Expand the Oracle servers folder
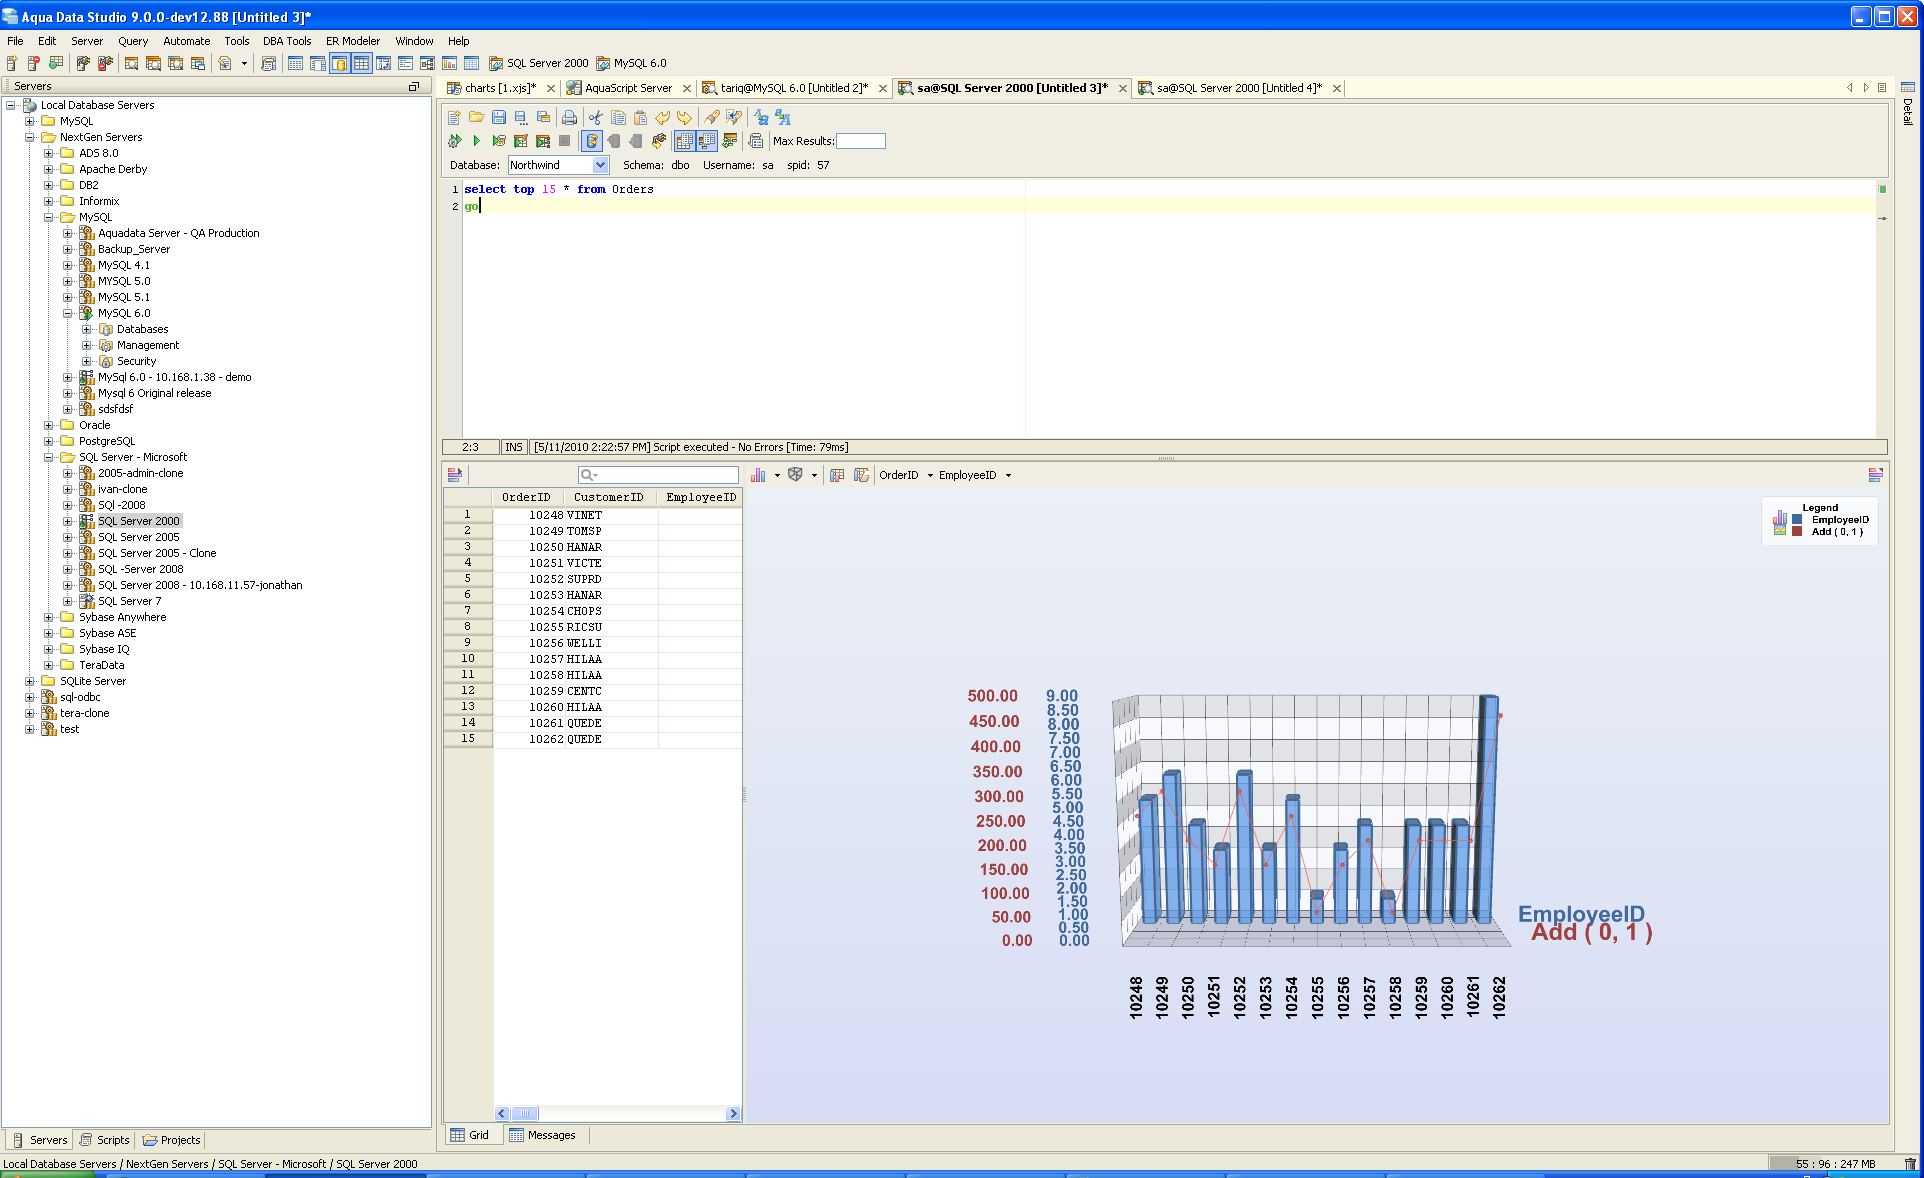 pos(48,425)
